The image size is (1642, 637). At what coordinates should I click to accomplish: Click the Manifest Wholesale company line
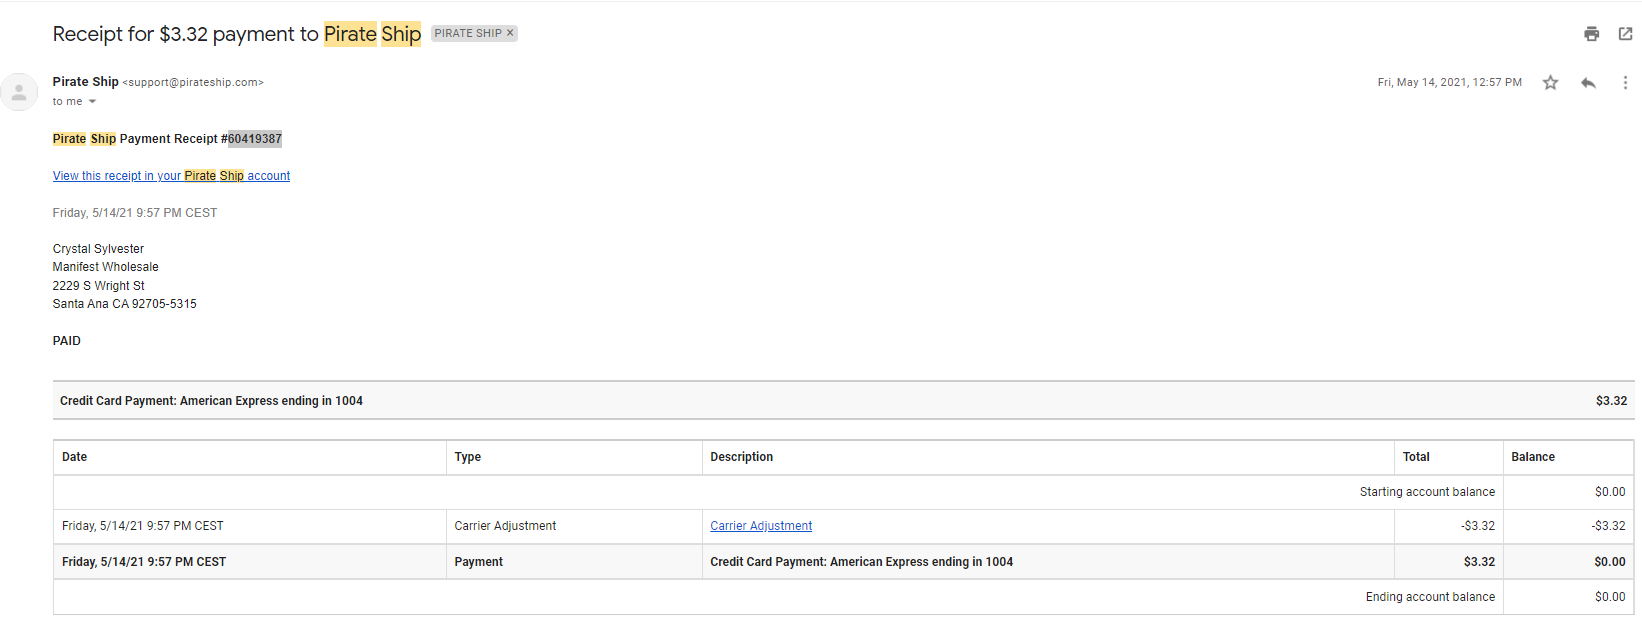click(106, 267)
